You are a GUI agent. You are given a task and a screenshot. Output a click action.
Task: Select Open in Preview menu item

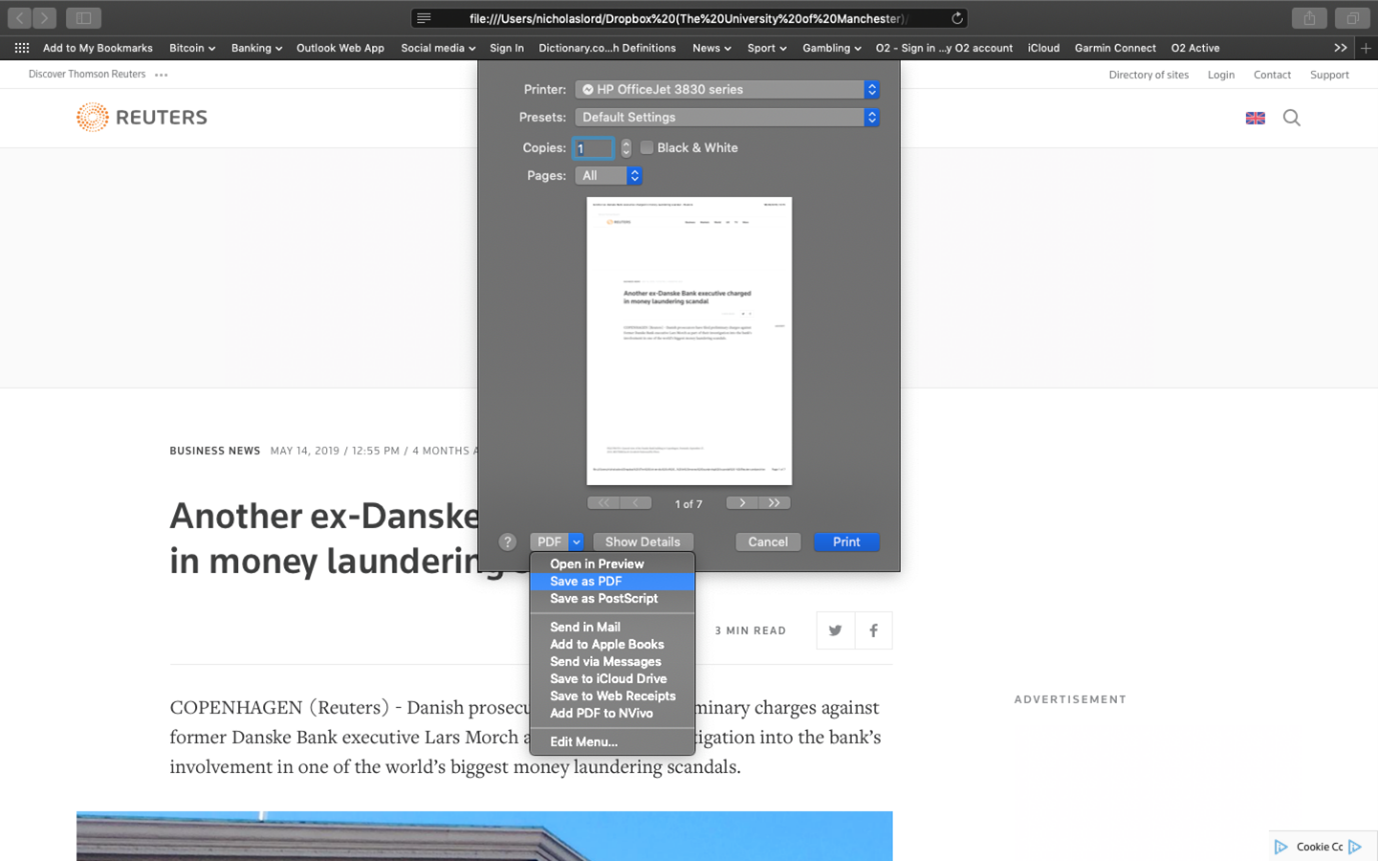pyautogui.click(x=597, y=564)
